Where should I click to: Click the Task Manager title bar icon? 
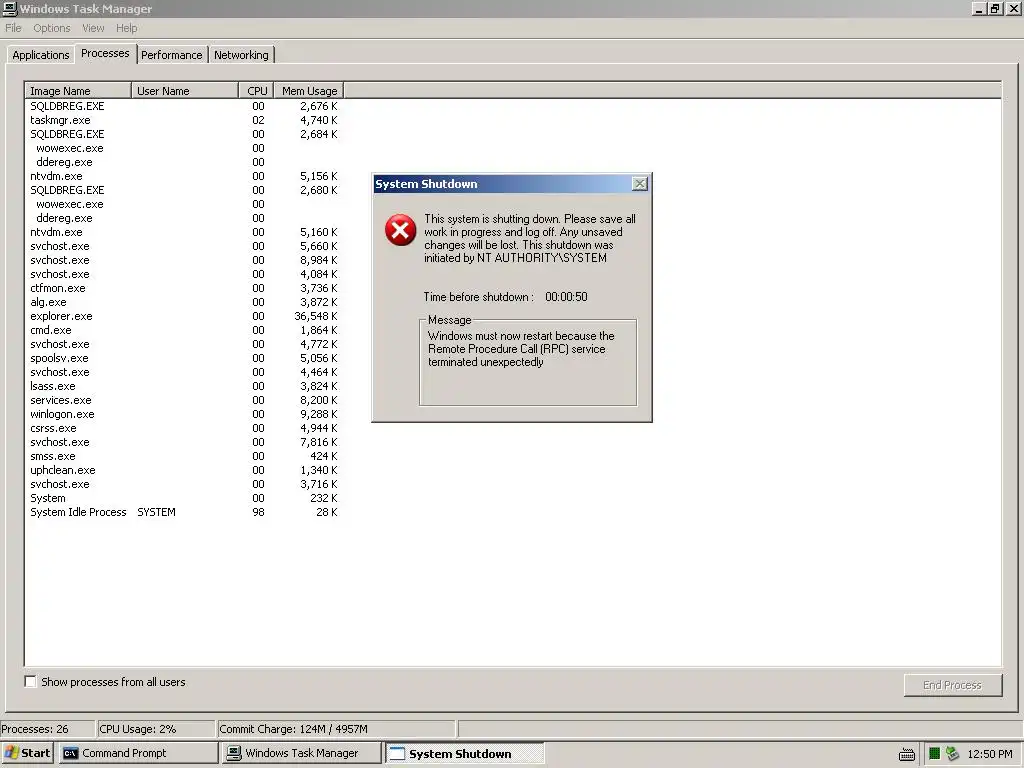[x=10, y=8]
